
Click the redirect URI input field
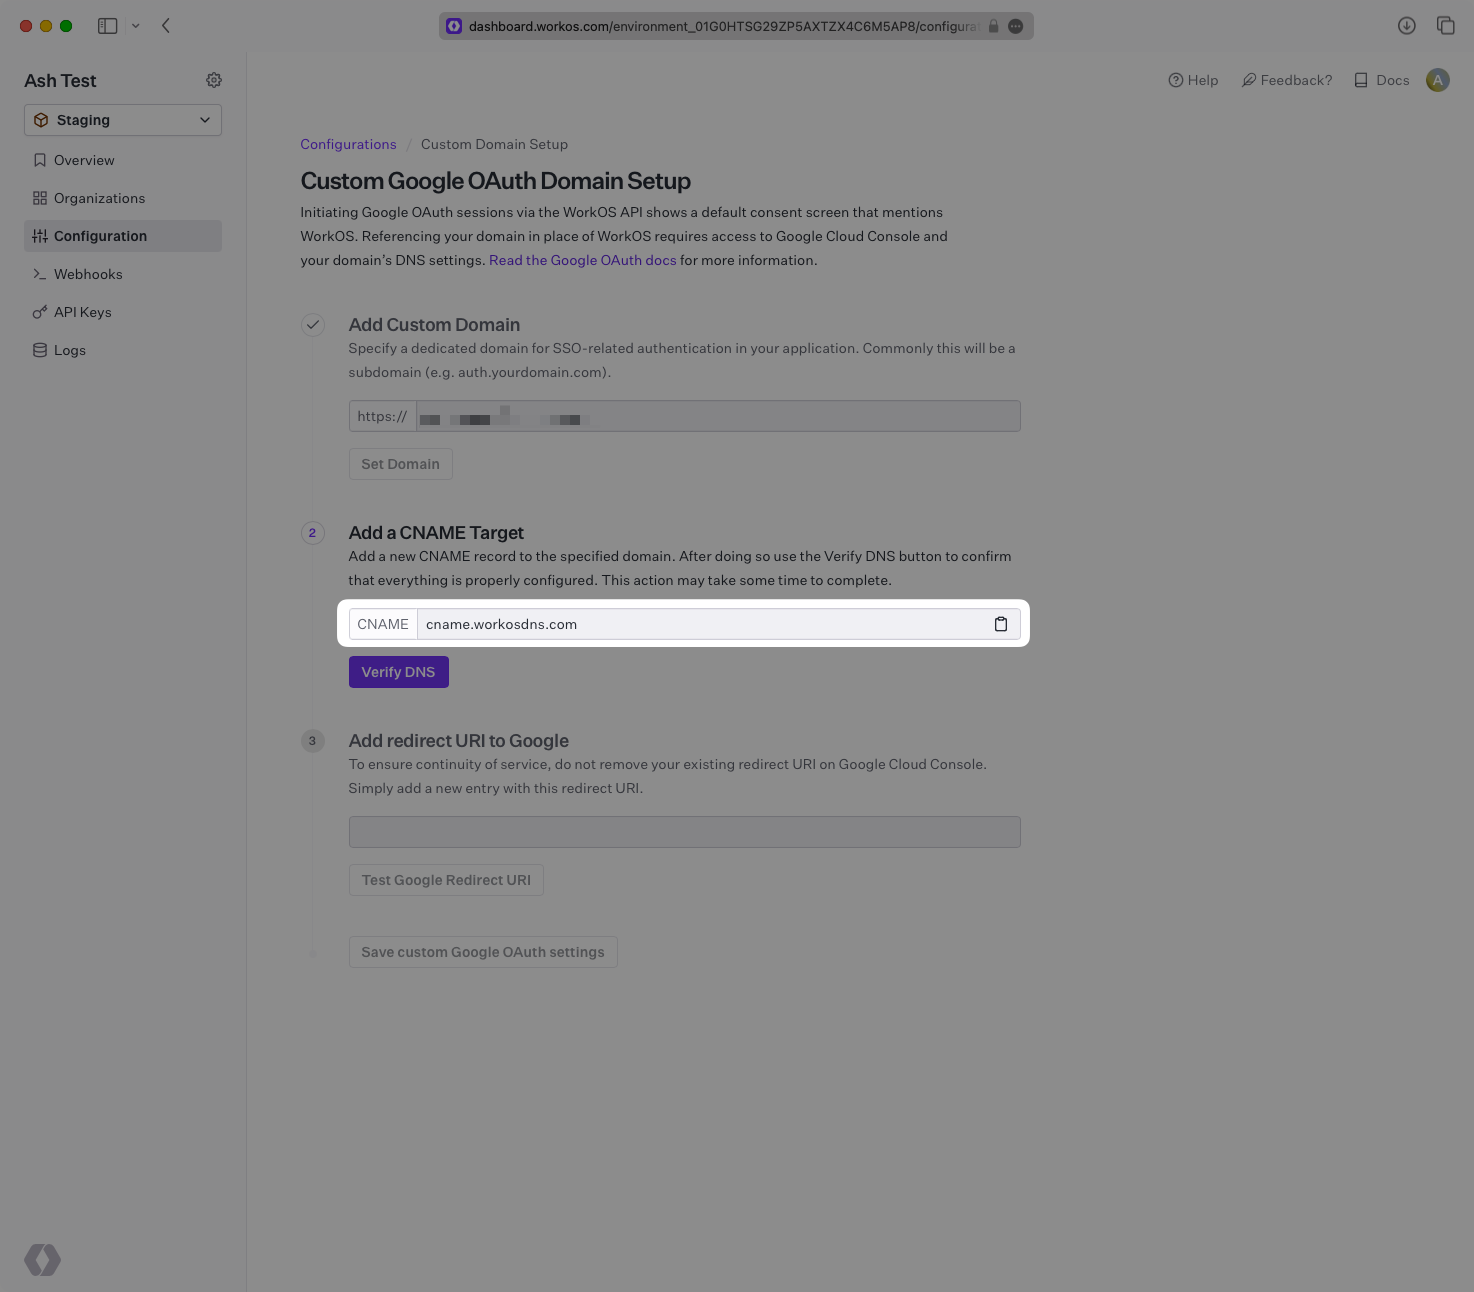(684, 831)
